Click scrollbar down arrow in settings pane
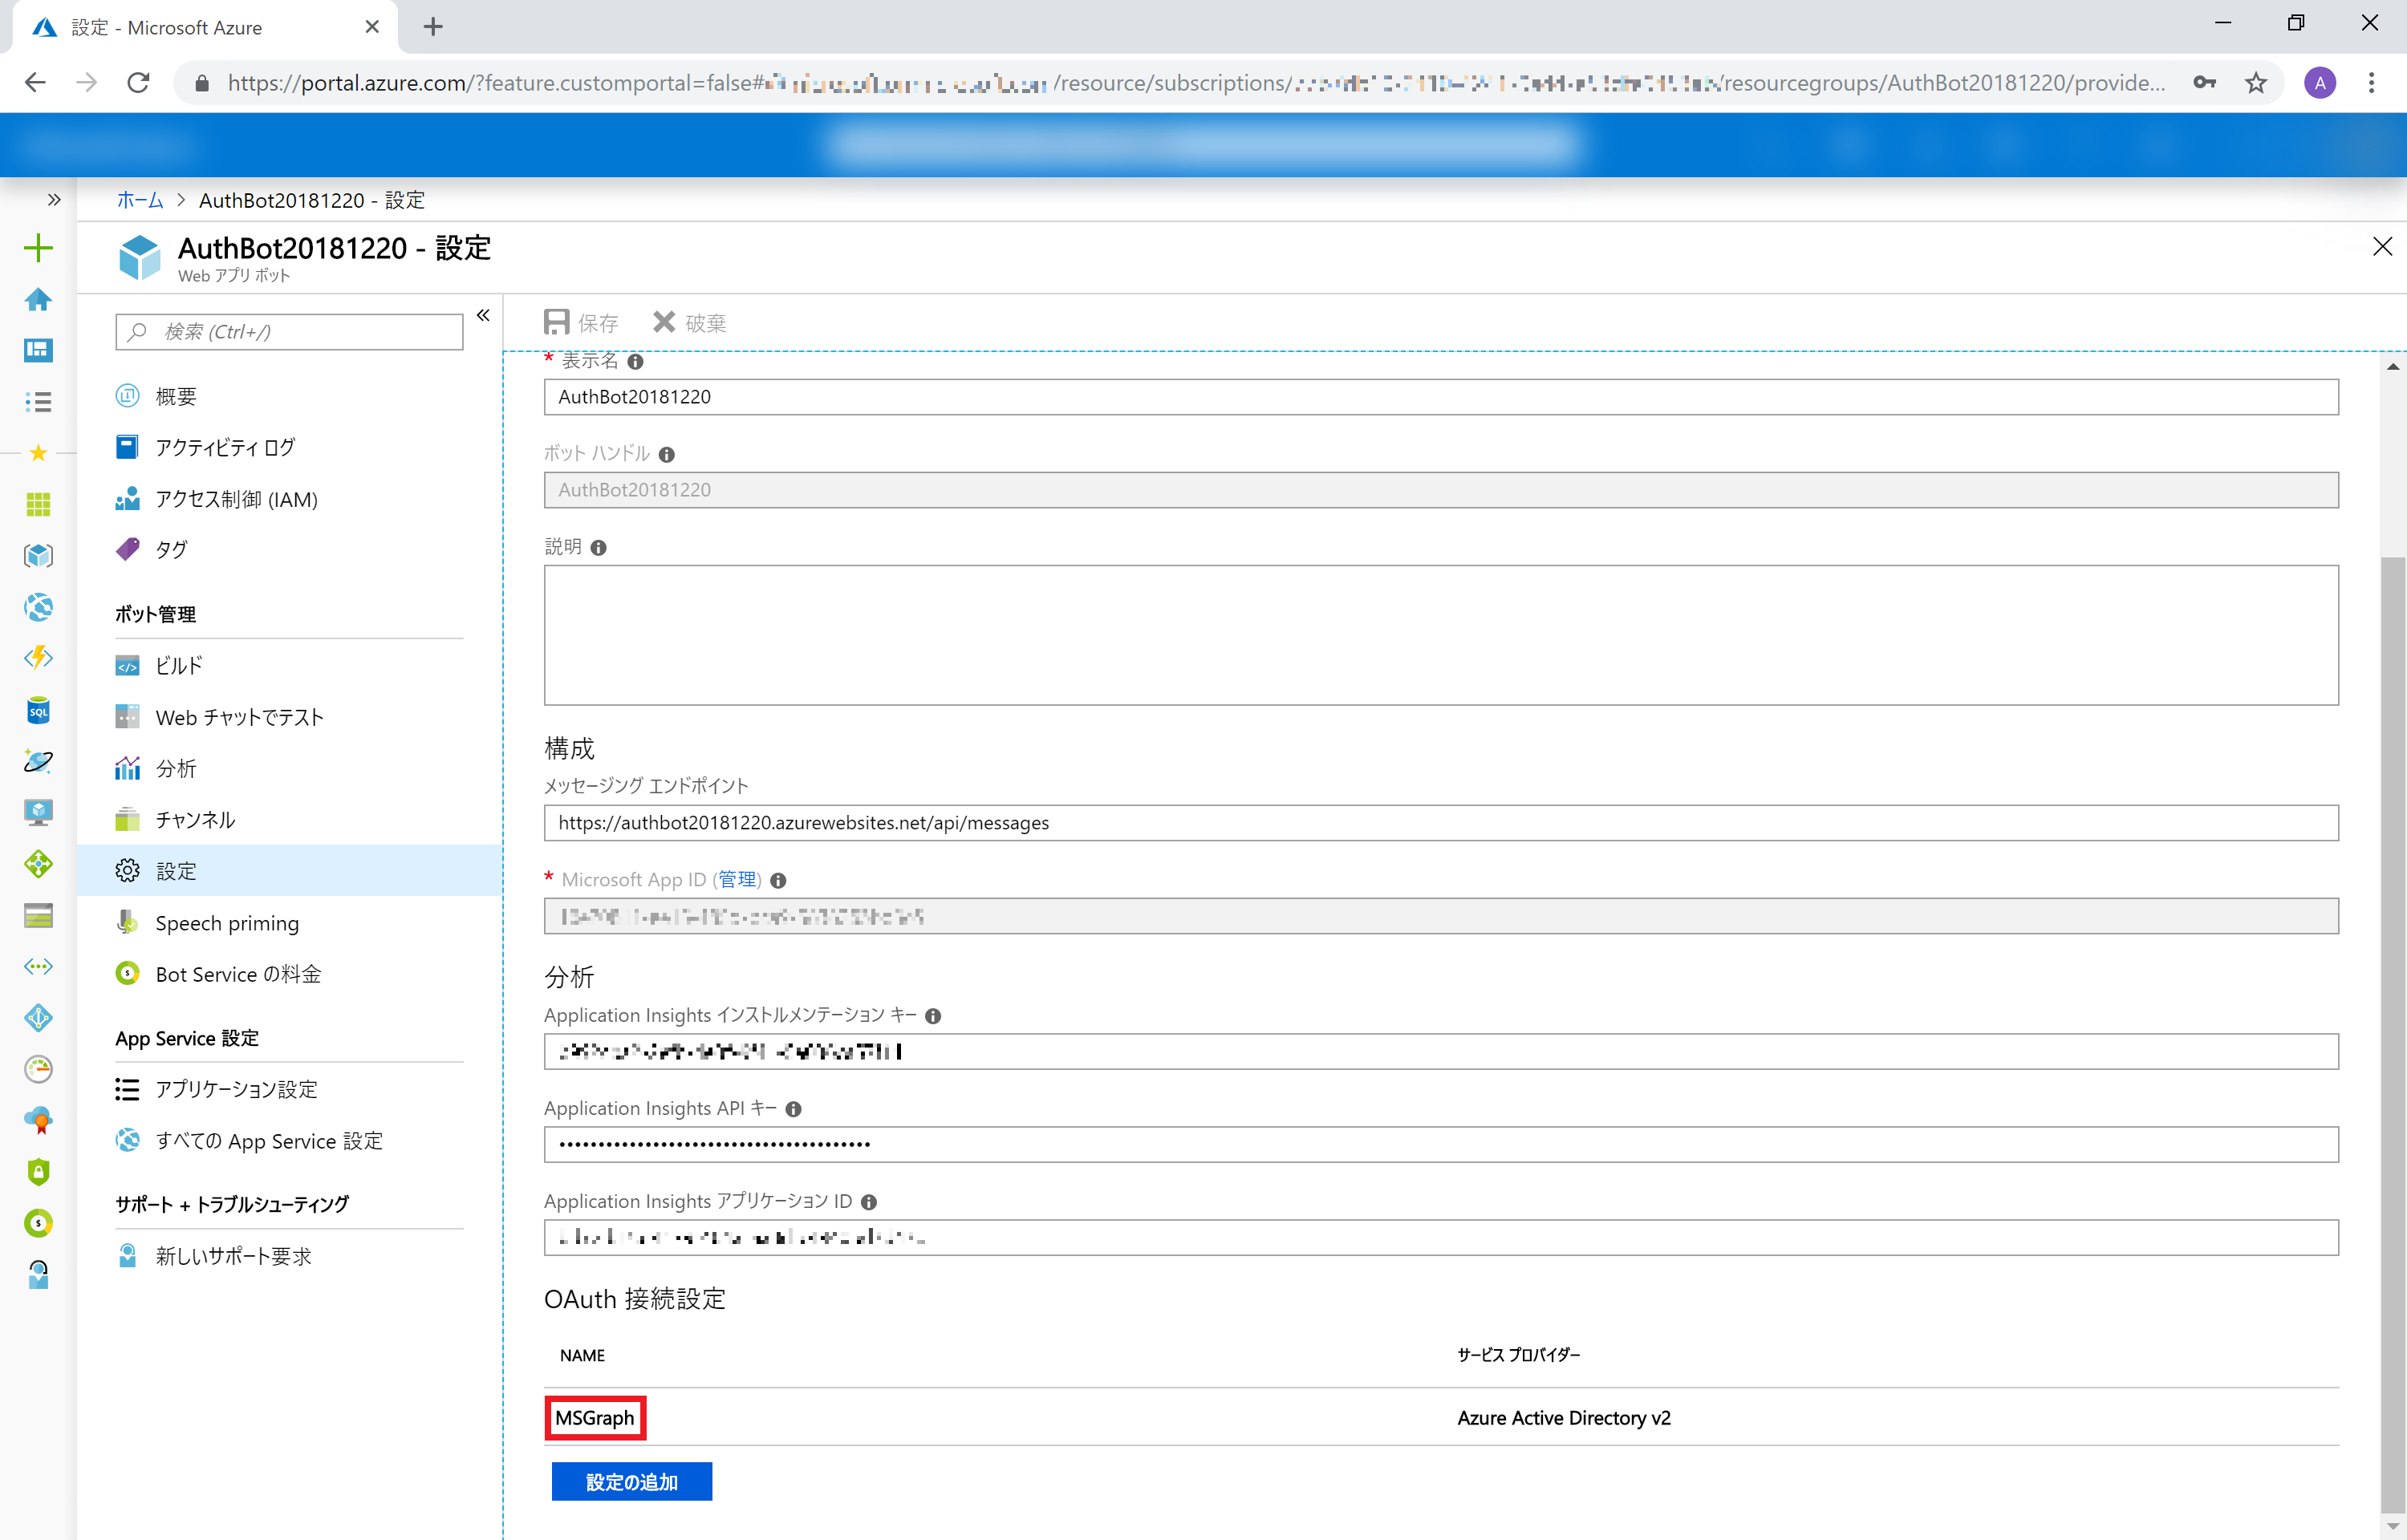This screenshot has height=1540, width=2407. coord(2392,1527)
